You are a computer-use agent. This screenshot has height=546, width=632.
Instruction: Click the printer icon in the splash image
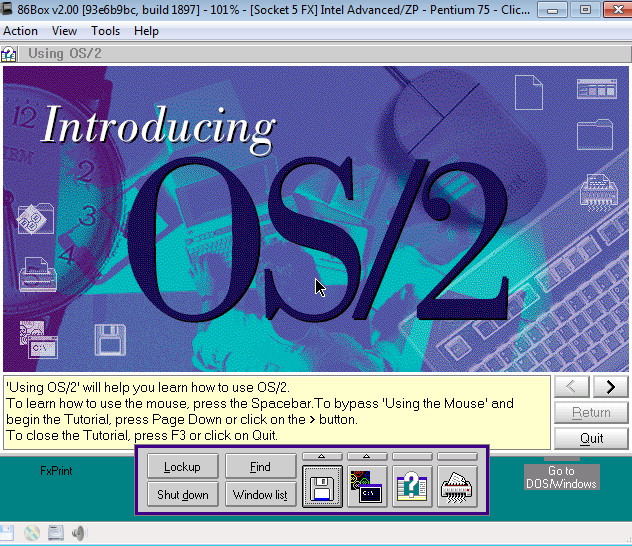(37, 274)
